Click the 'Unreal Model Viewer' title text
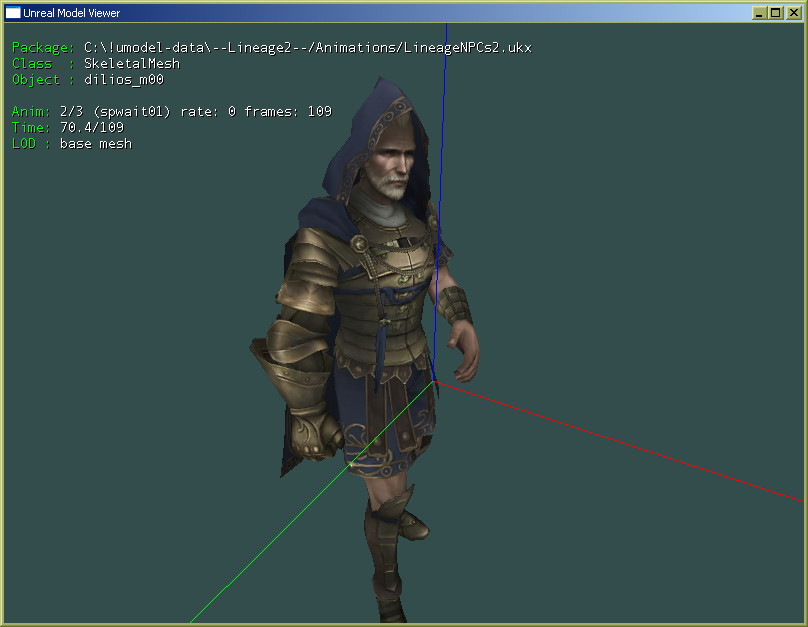This screenshot has height=627, width=808. (72, 13)
